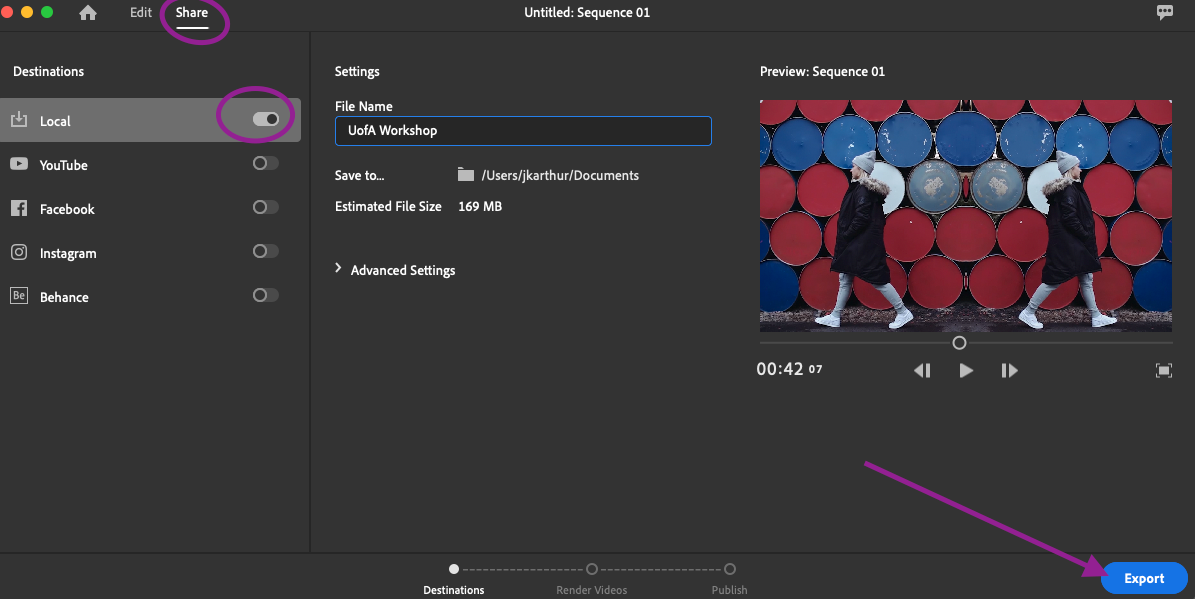Image resolution: width=1195 pixels, height=599 pixels.
Task: Step forward one frame in preview
Action: (1009, 370)
